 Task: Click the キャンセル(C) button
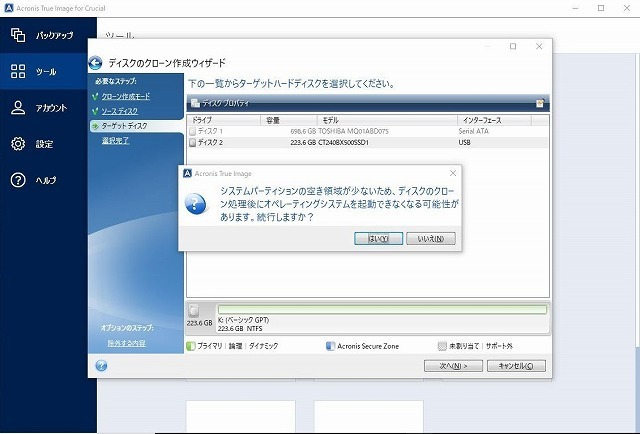(516, 366)
